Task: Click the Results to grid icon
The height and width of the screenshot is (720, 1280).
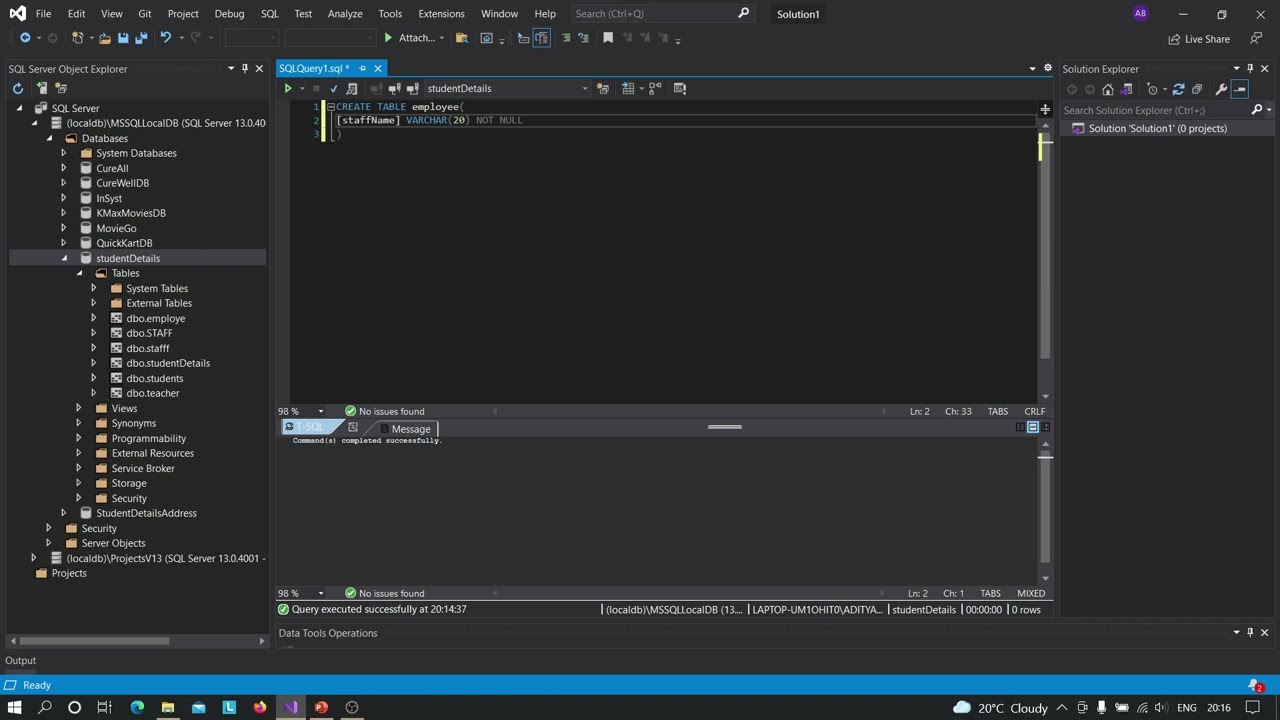Action: [628, 88]
